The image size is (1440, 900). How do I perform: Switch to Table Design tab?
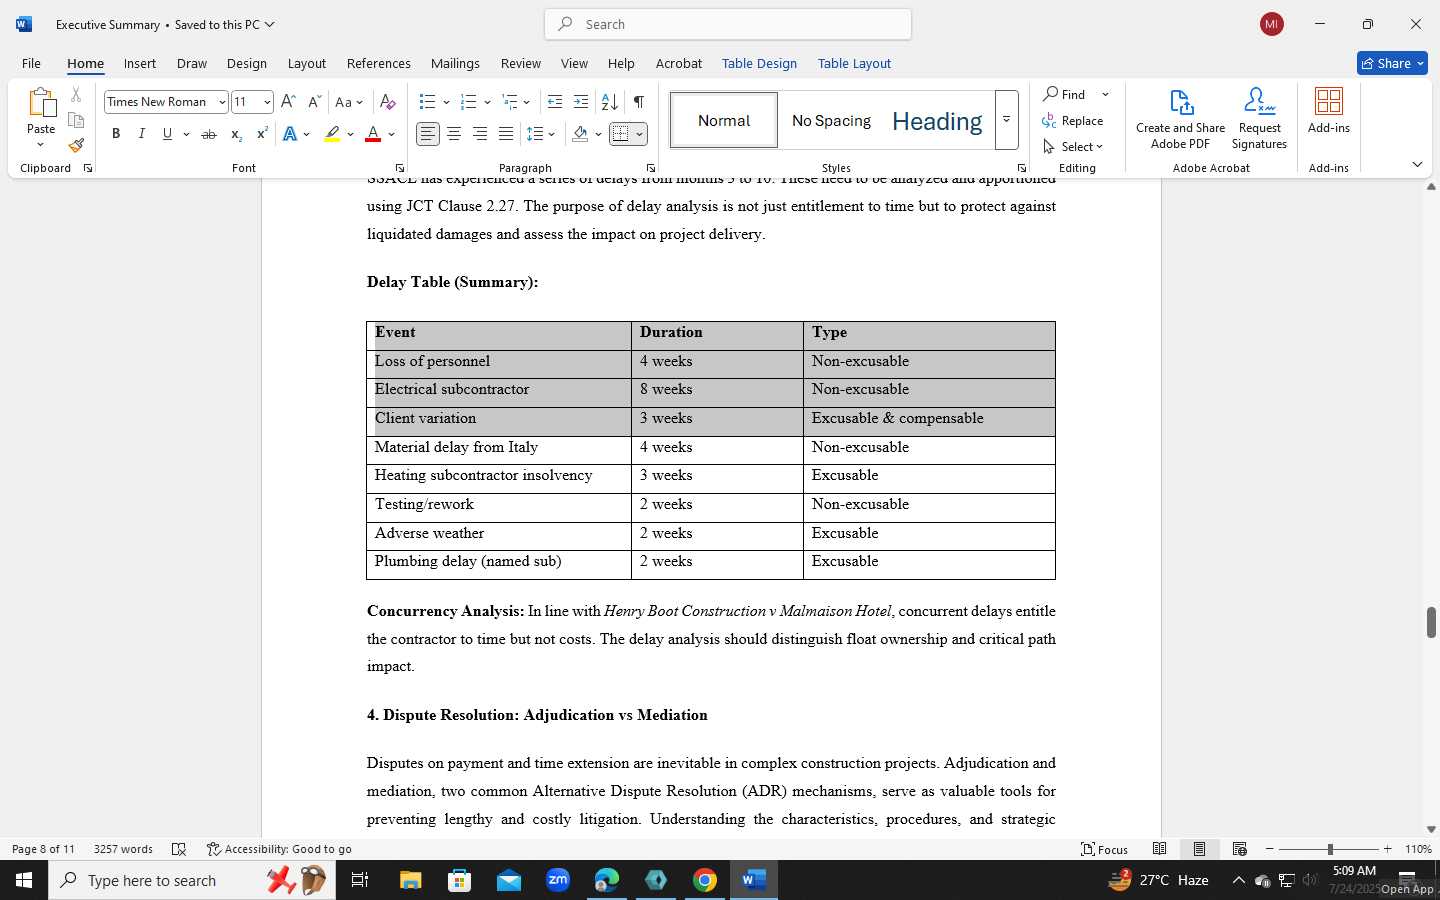(x=760, y=63)
